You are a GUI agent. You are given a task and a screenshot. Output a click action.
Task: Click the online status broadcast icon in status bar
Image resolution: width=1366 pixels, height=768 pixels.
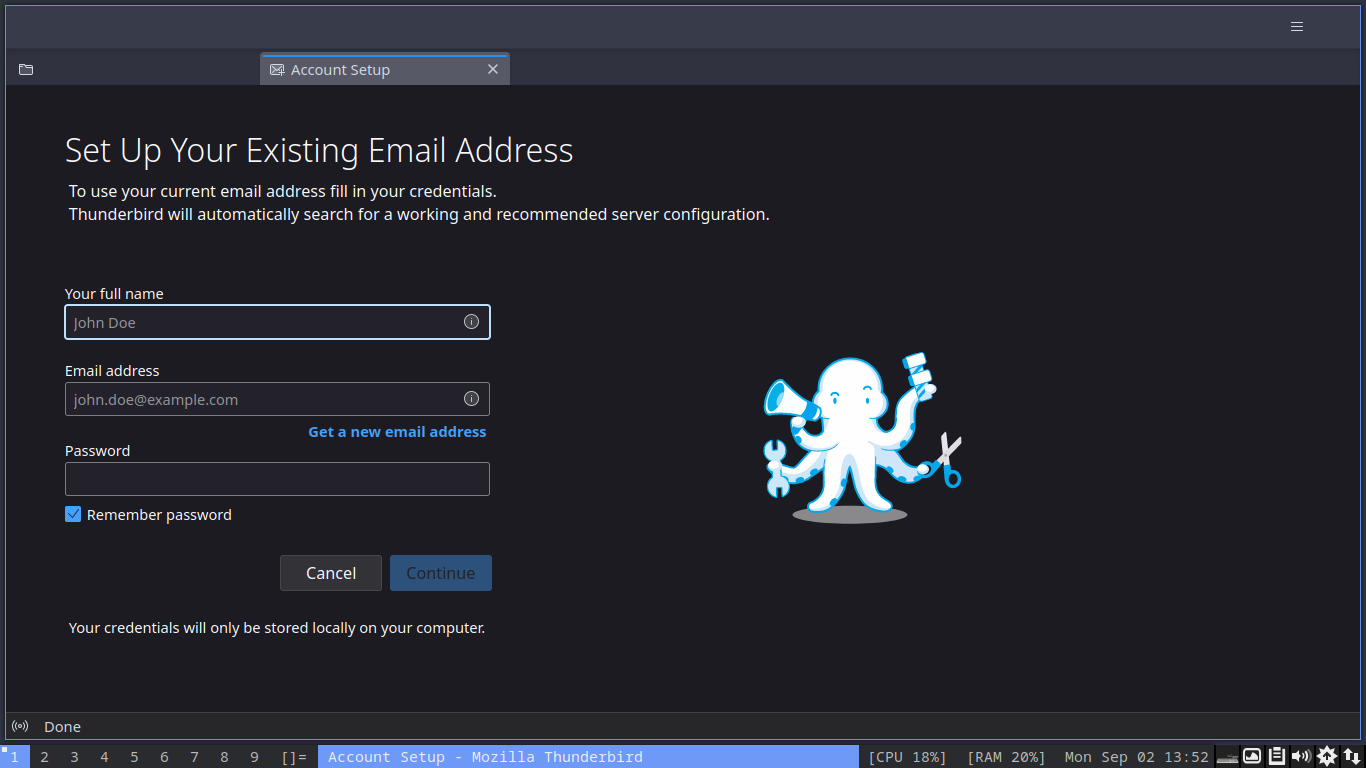point(19,726)
